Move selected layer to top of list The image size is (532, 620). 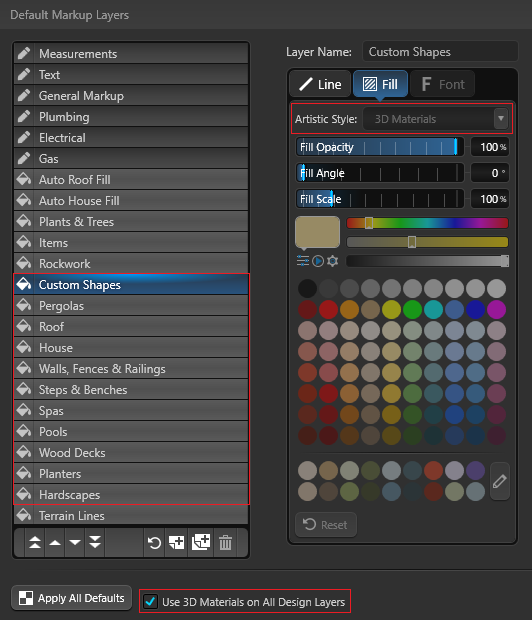coord(35,542)
